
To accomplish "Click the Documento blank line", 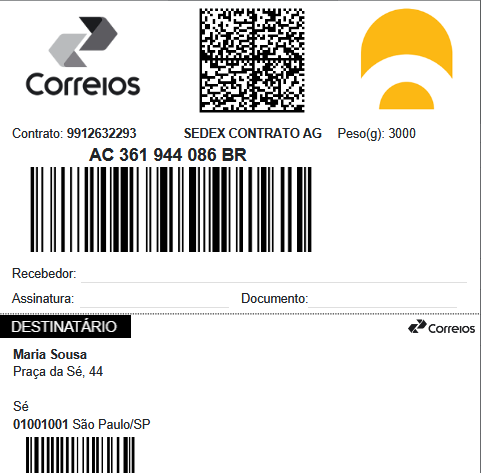I will coord(382,307).
